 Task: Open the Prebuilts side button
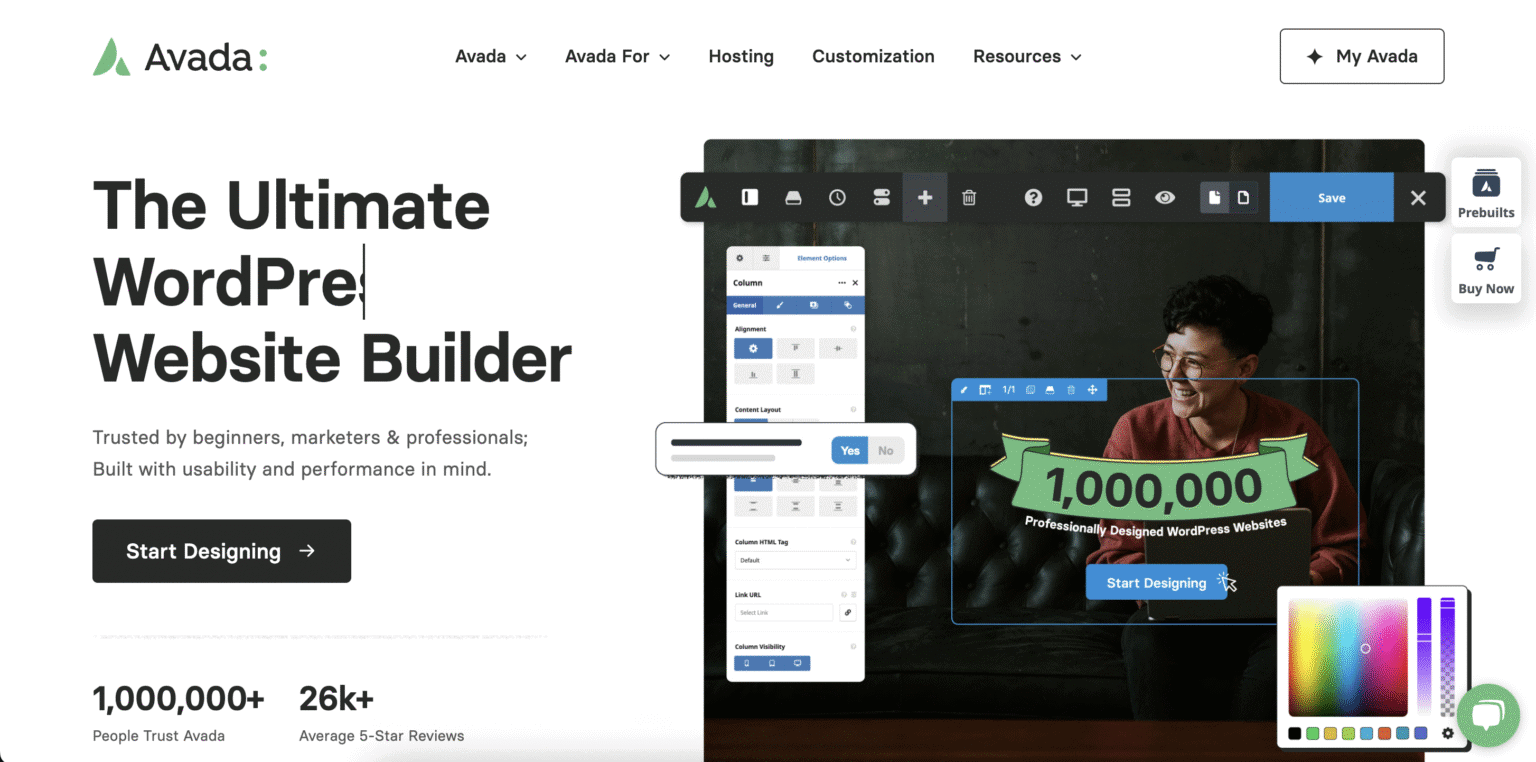1486,193
